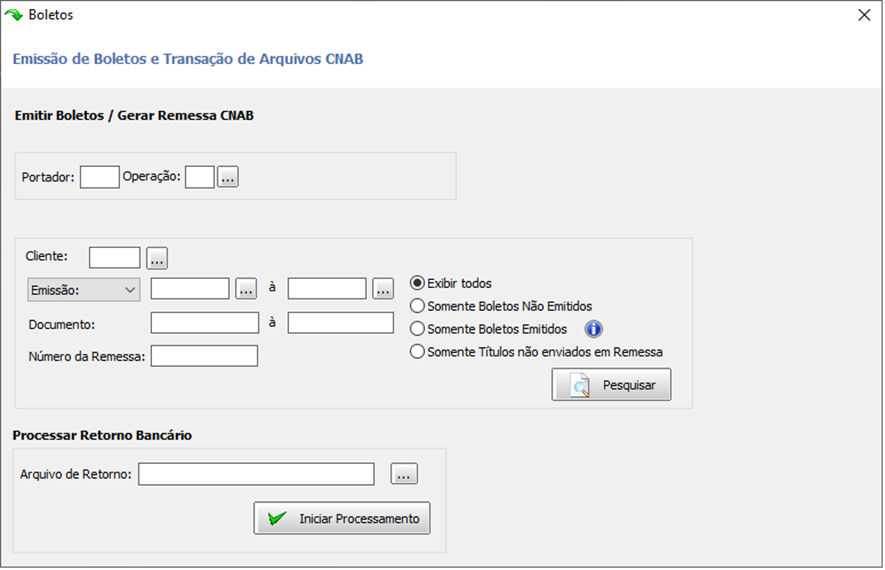
Task: Select Somente Boletos Não Emitidos
Action: [417, 306]
